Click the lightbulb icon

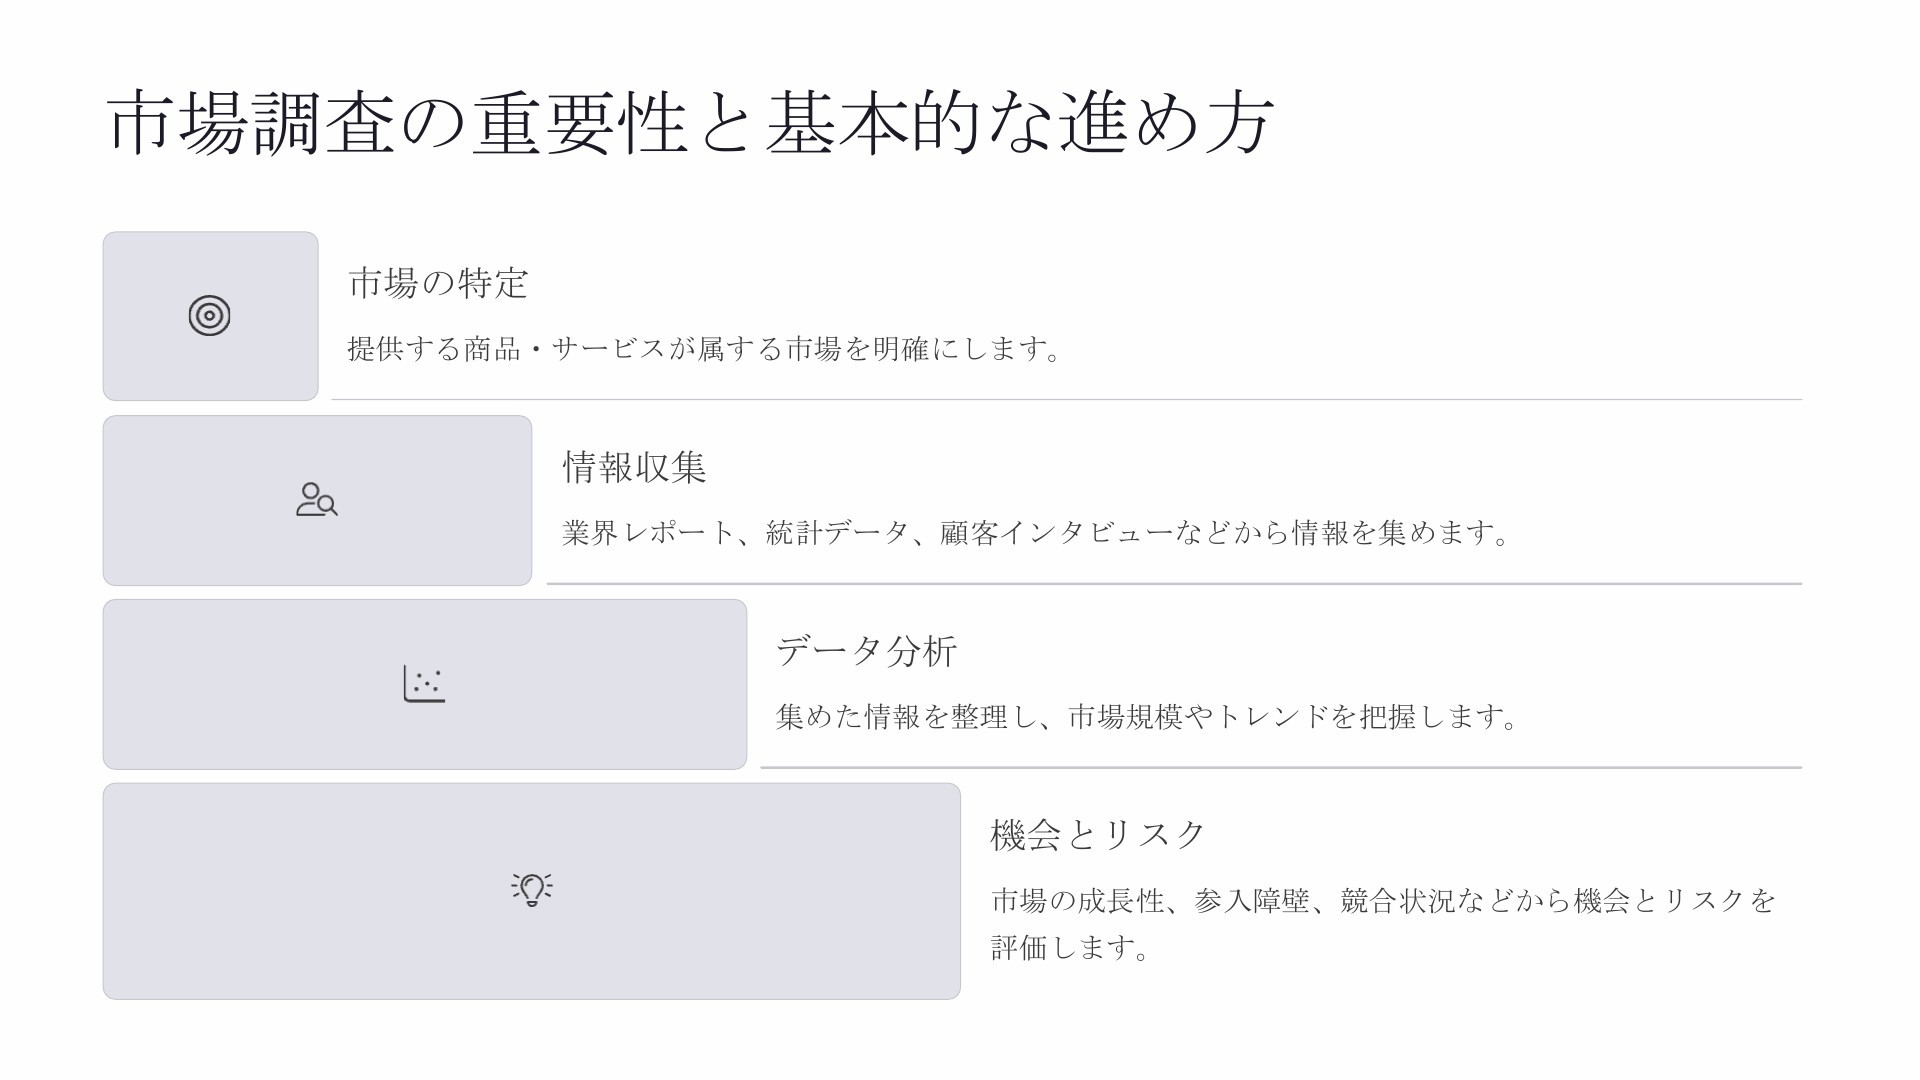[532, 889]
